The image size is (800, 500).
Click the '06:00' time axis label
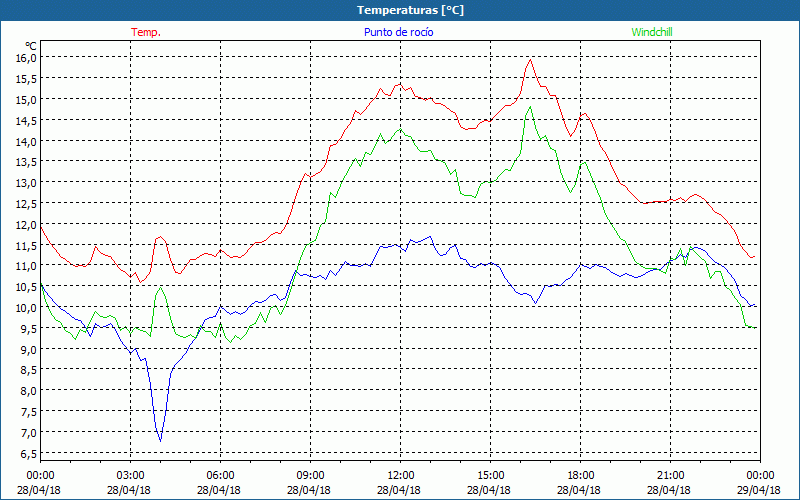coord(220,476)
